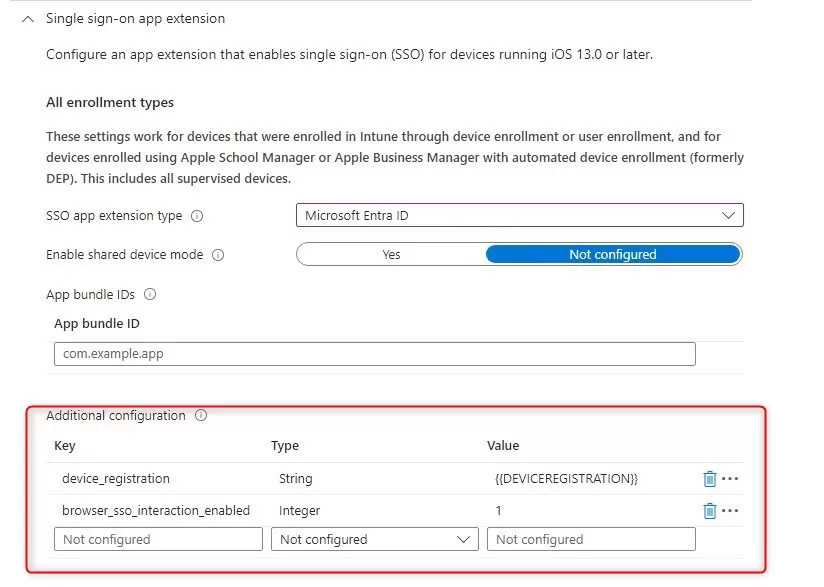Show info tooltip for Enable shared device mode
This screenshot has width=824, height=587.
218,255
